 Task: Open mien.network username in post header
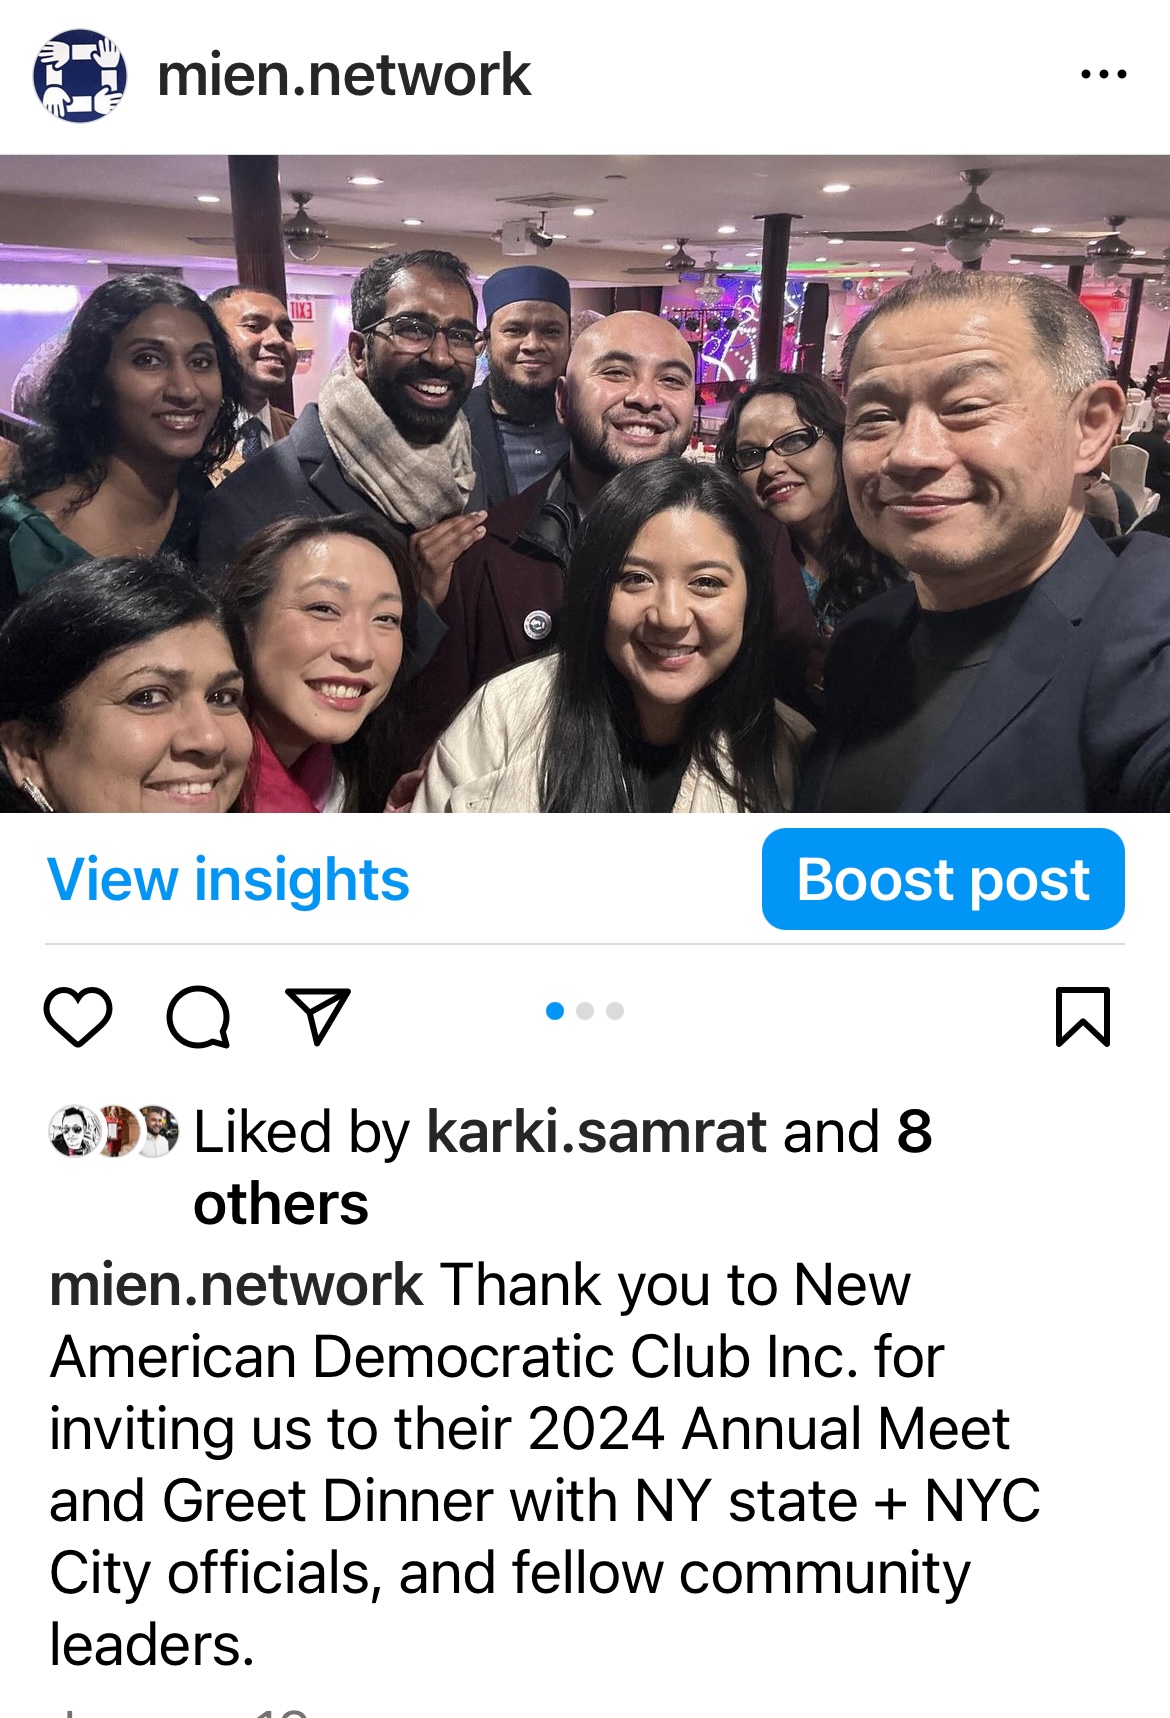coord(344,75)
